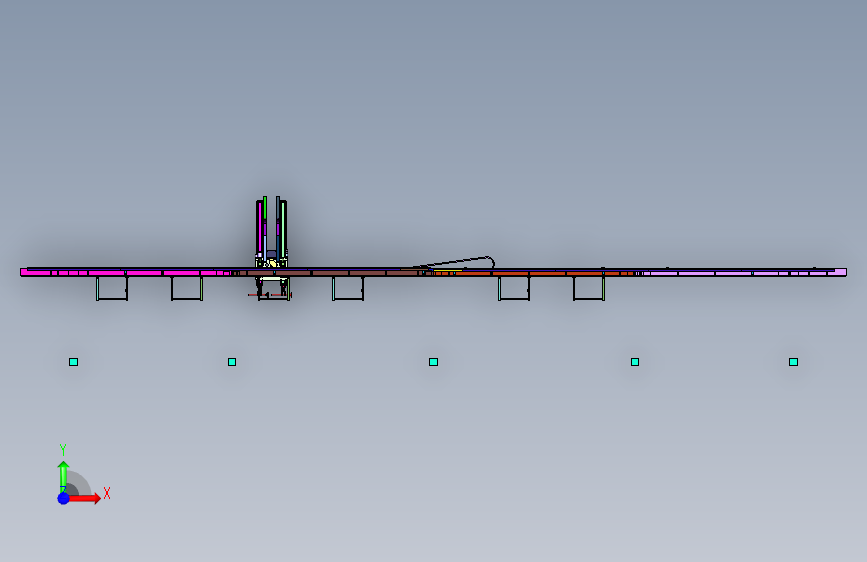Select the blue Z axis origin ball

64,498
